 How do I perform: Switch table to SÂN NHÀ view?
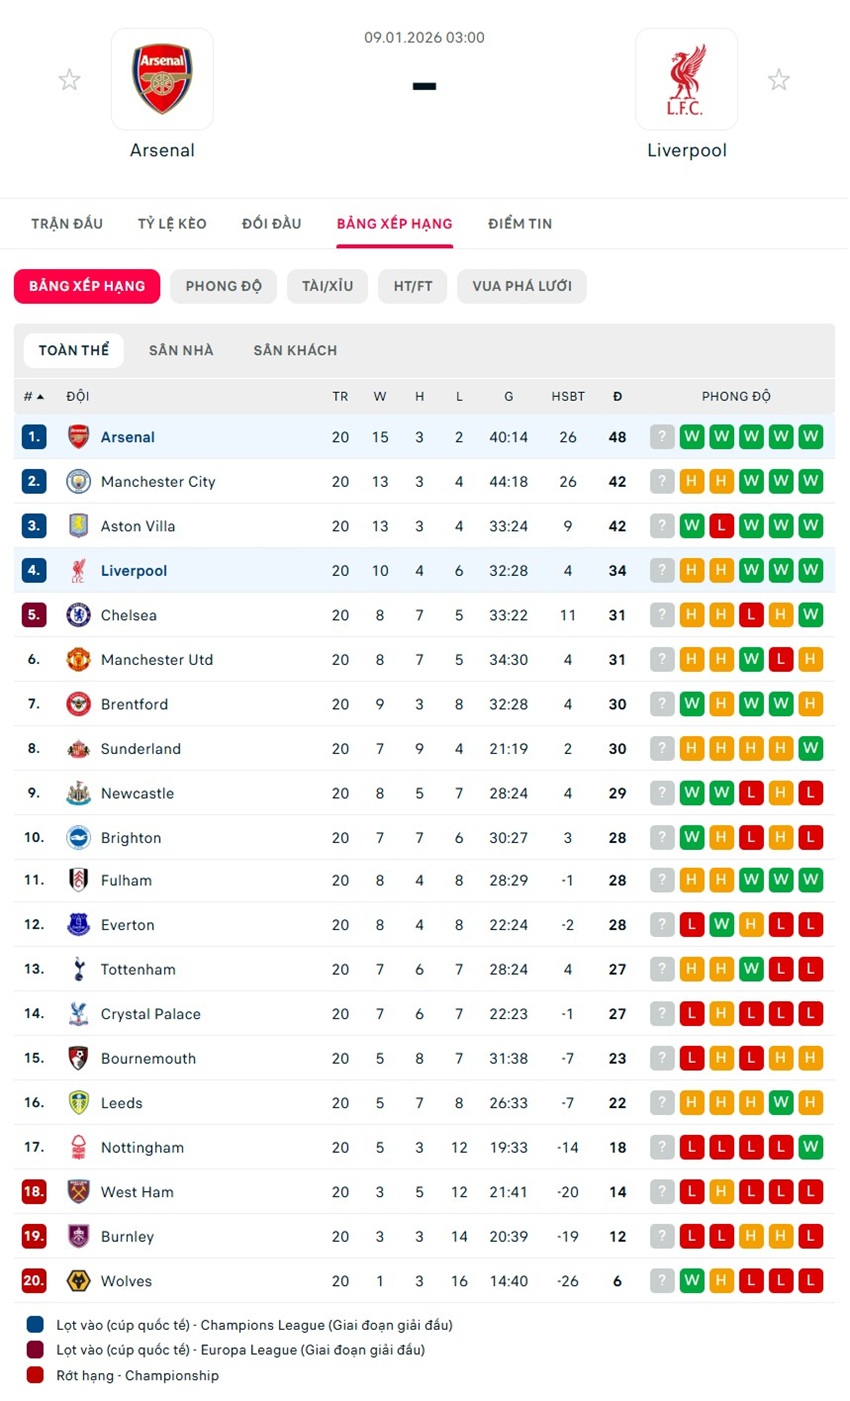click(181, 351)
